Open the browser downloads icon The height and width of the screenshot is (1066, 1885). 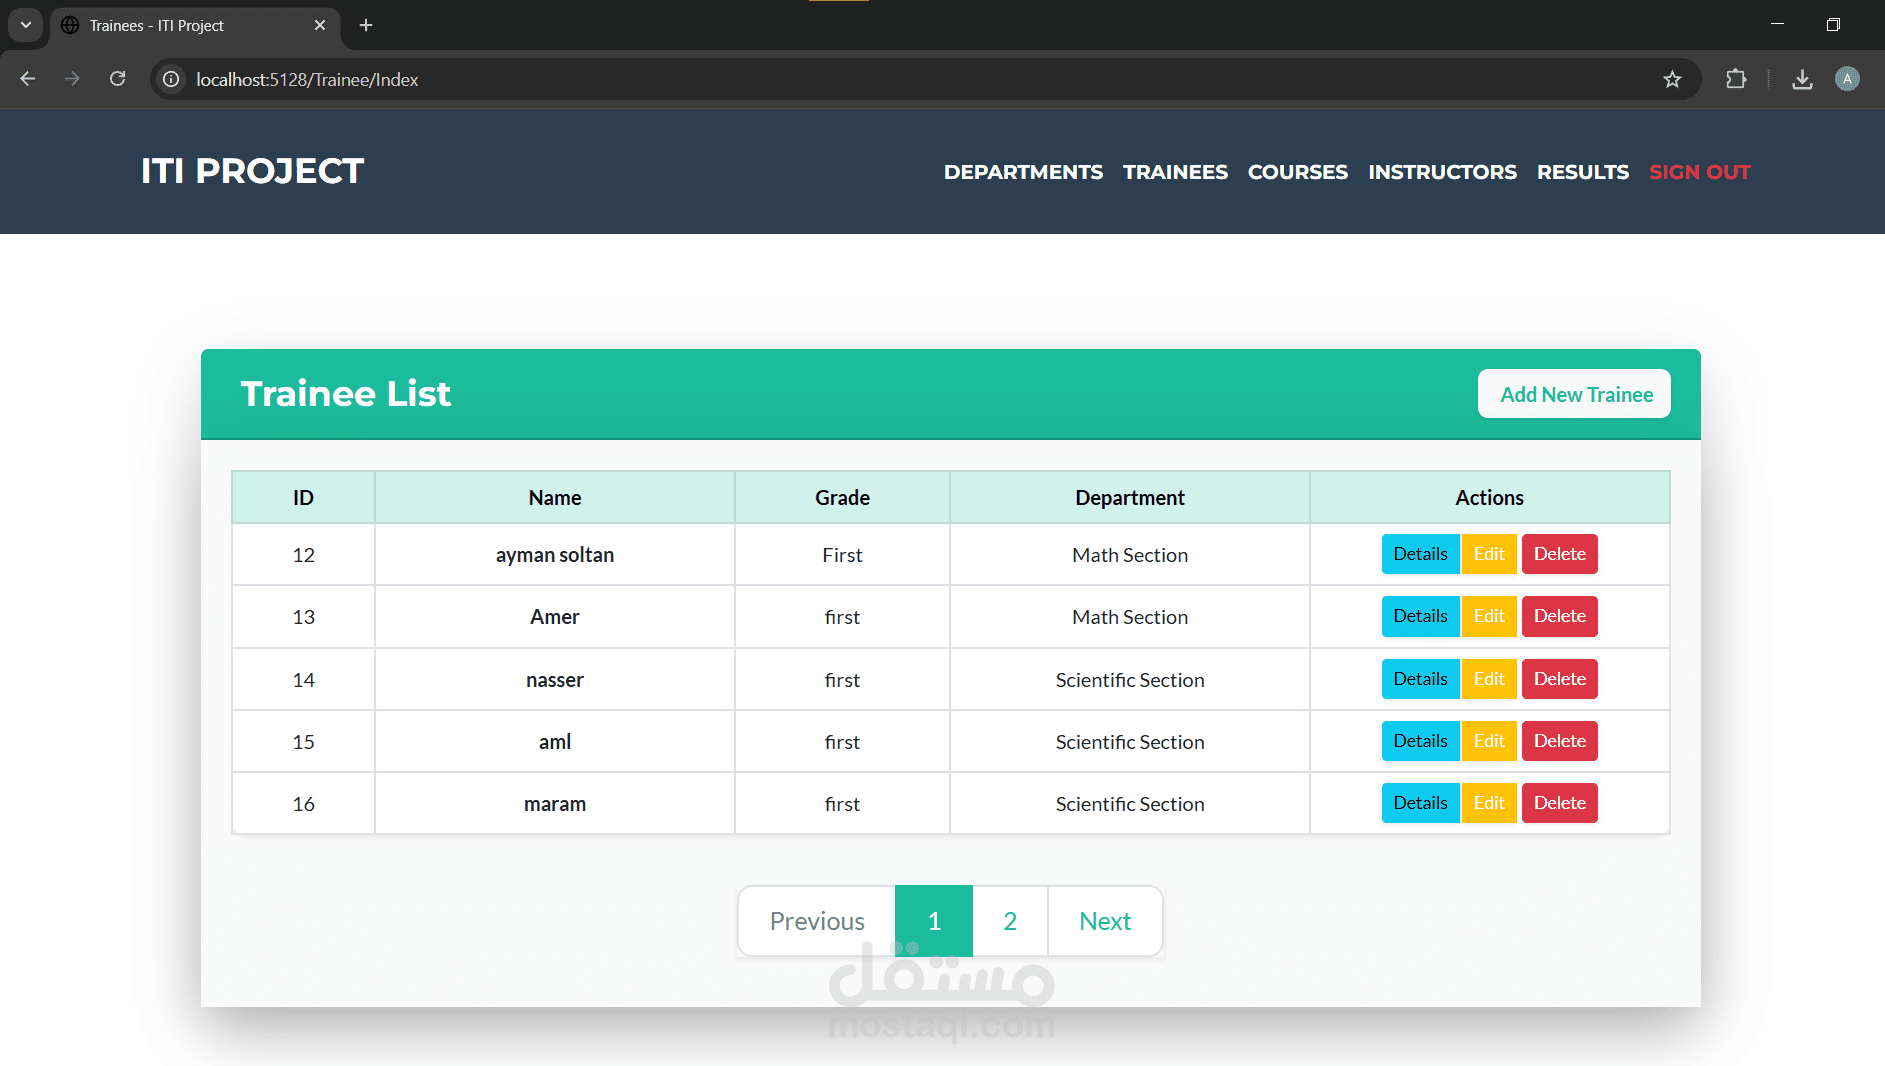point(1802,79)
